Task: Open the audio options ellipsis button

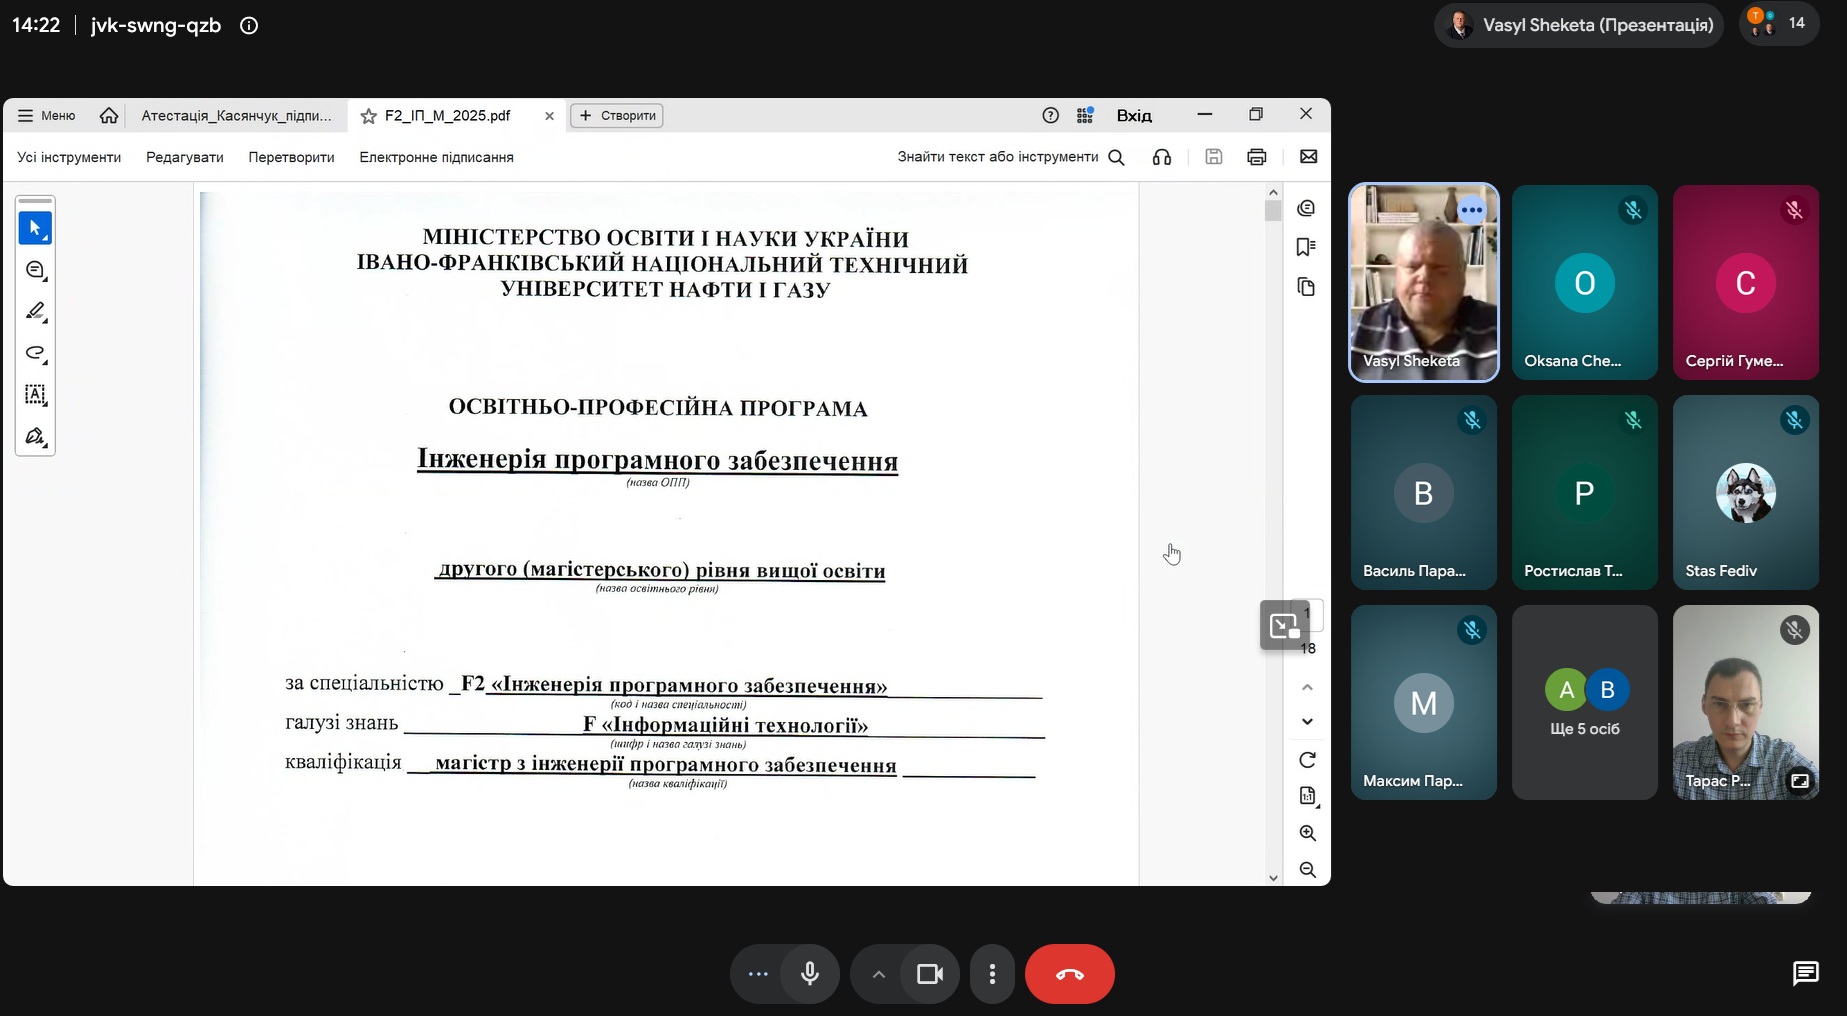Action: pyautogui.click(x=758, y=974)
